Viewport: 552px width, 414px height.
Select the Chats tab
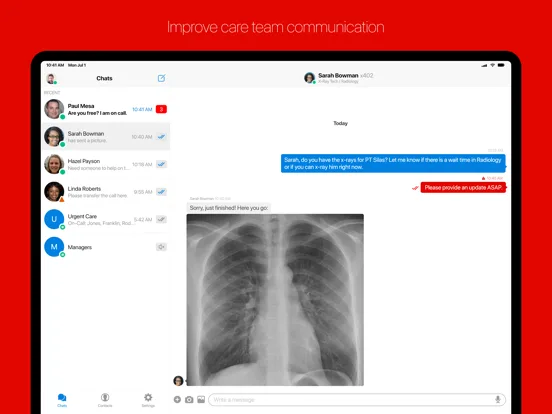pos(62,400)
